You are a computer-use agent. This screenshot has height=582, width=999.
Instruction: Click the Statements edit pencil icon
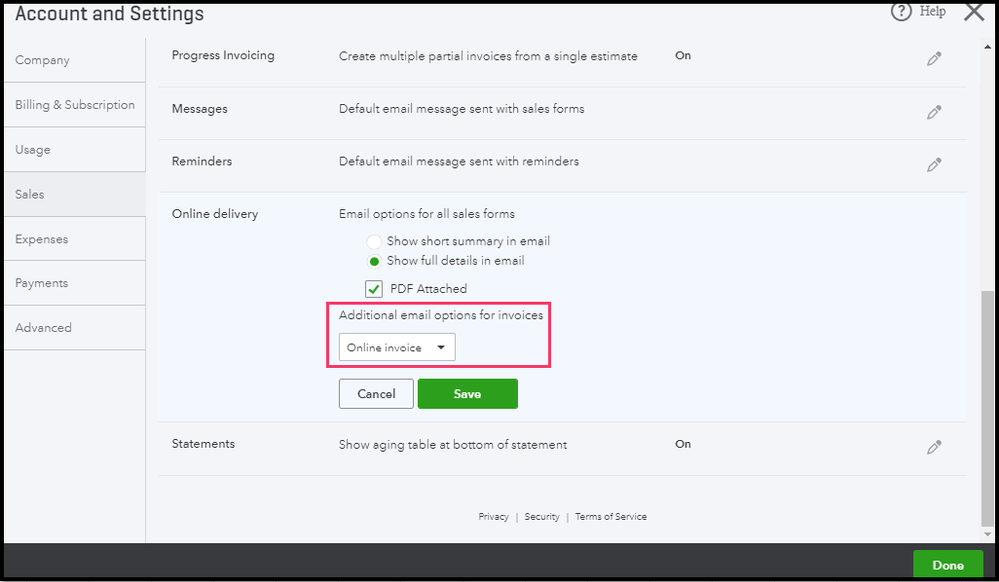point(934,447)
